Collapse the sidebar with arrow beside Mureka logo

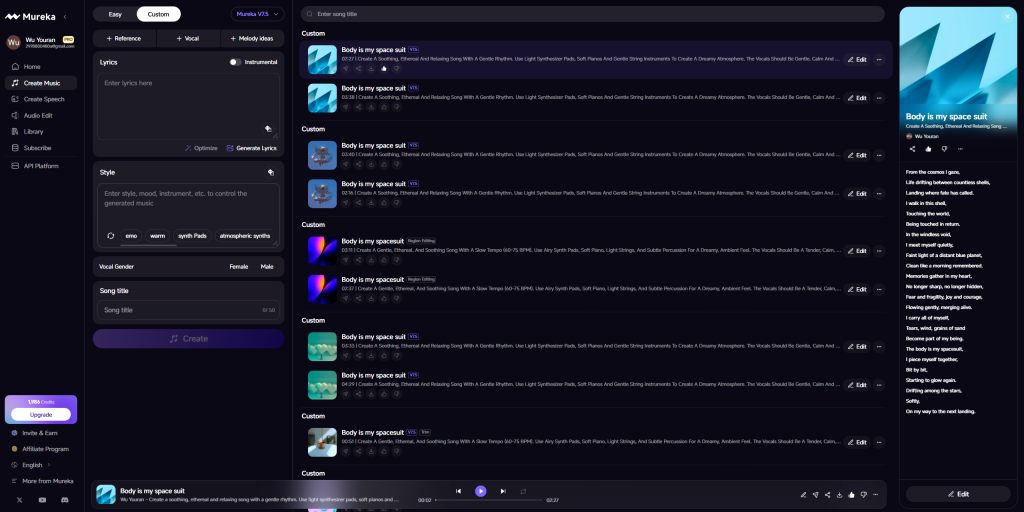(x=66, y=16)
